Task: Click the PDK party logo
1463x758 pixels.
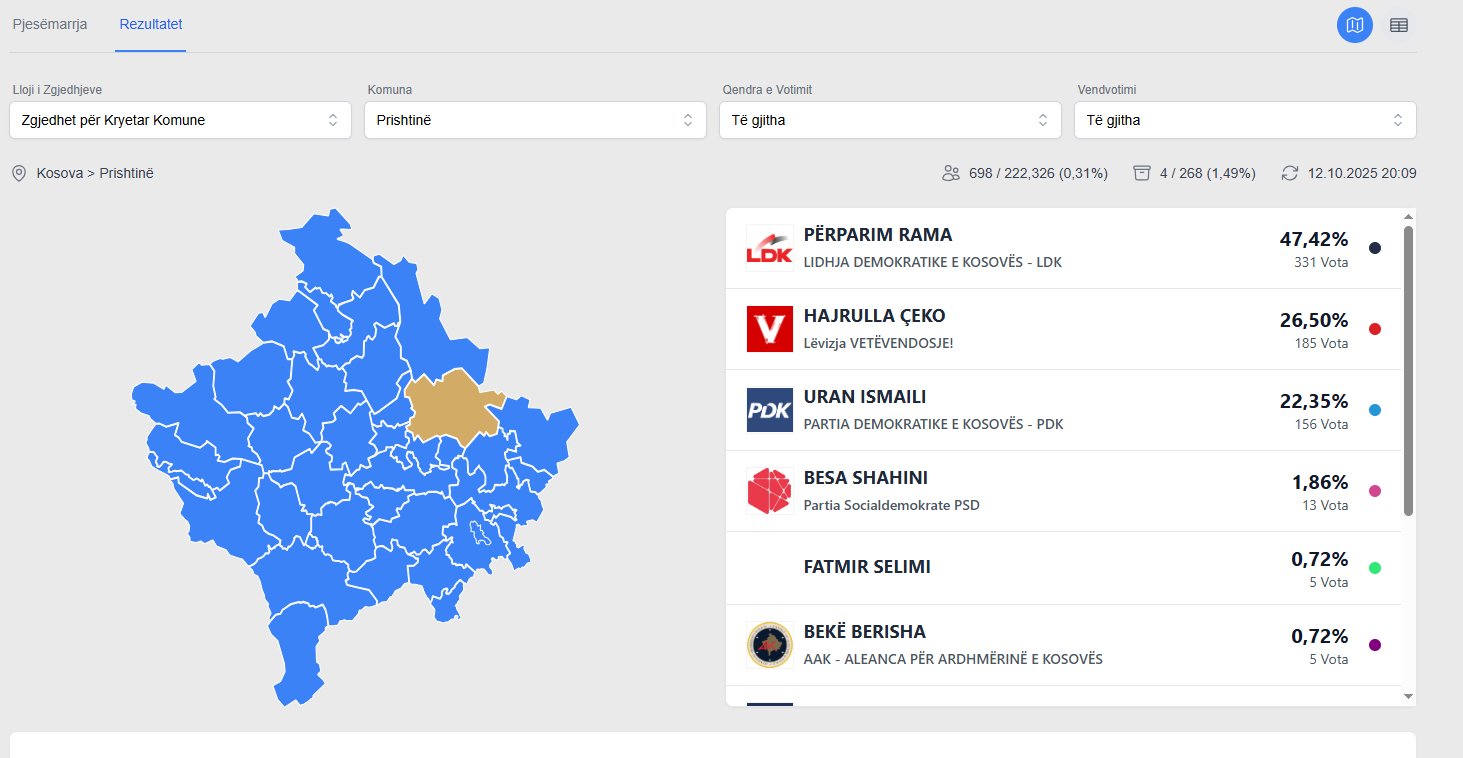Action: click(x=769, y=410)
